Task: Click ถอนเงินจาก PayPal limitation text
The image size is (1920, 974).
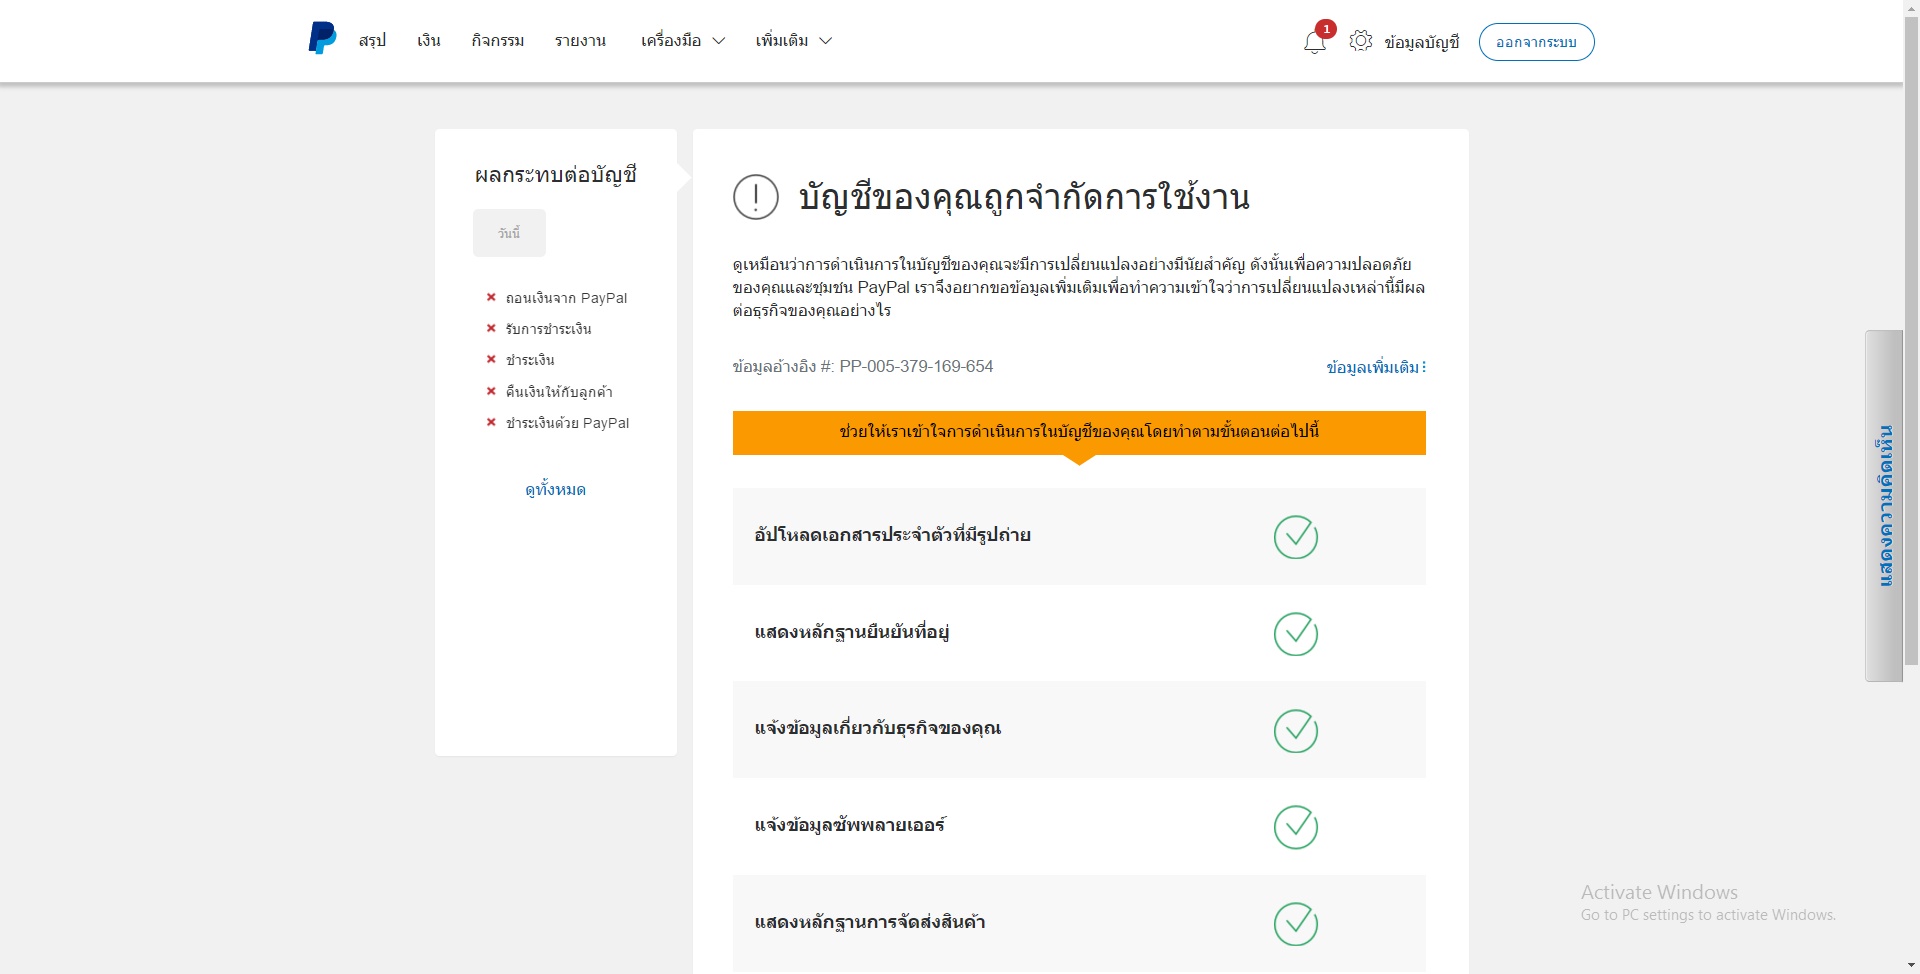Action: [566, 298]
